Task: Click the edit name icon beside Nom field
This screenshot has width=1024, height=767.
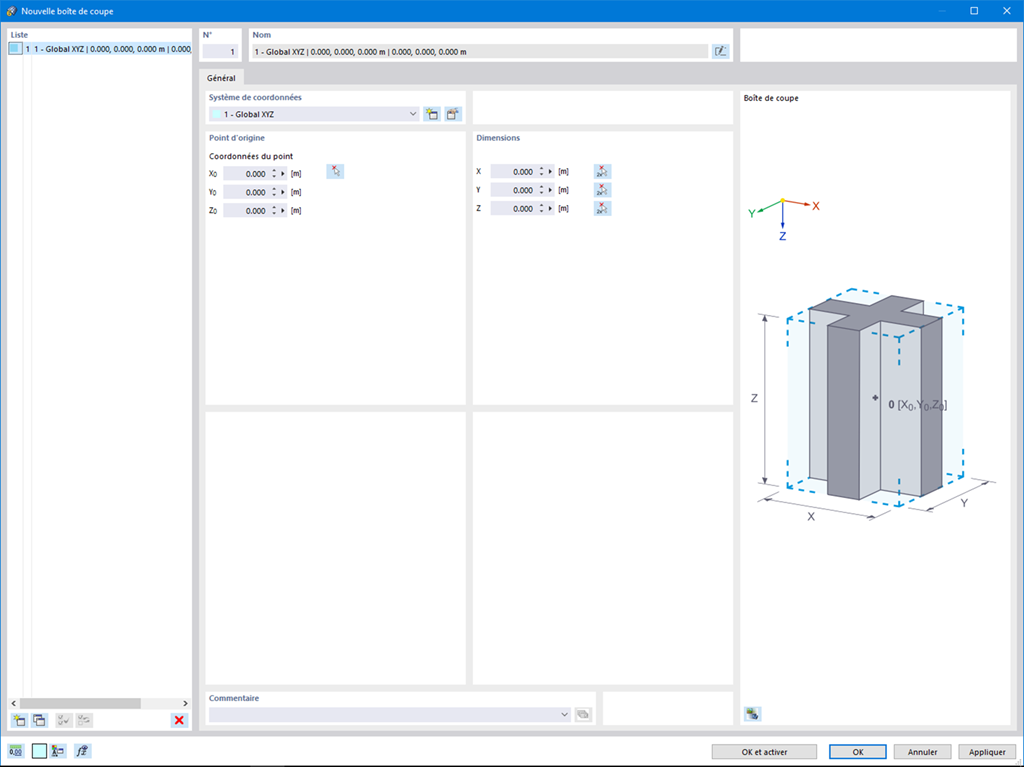Action: 720,51
